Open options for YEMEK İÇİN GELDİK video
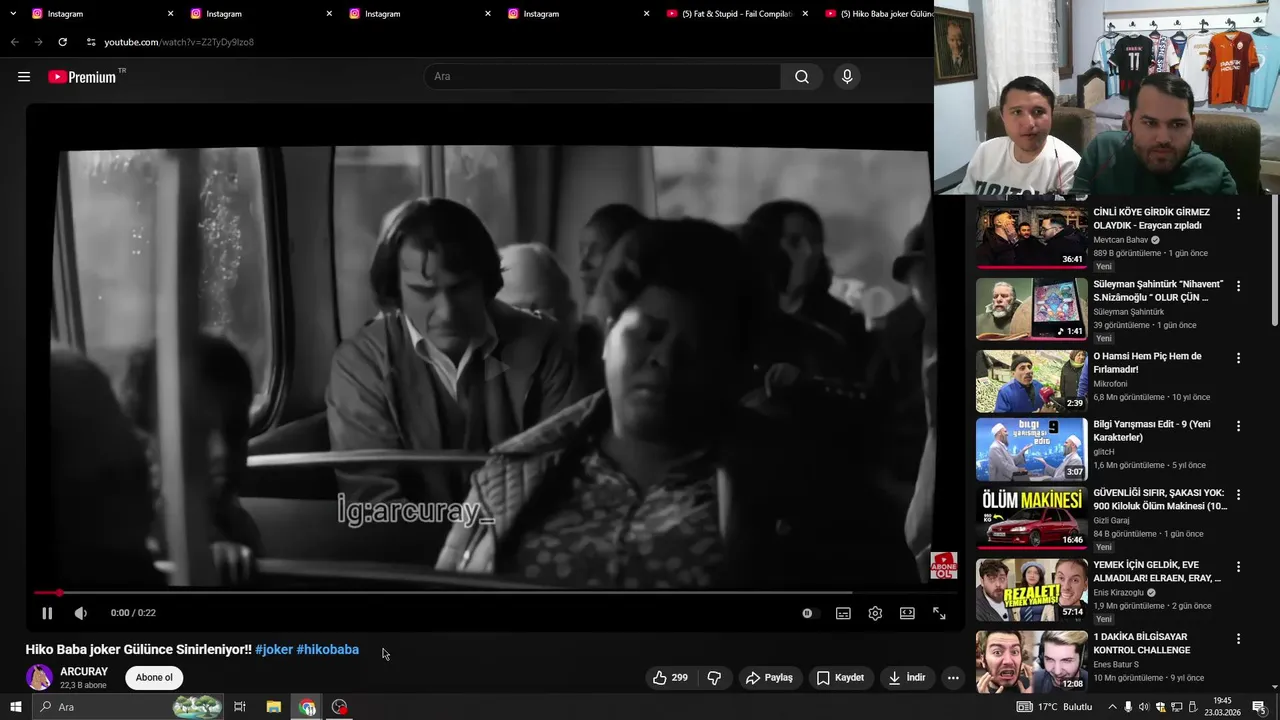Viewport: 1280px width, 720px height. pyautogui.click(x=1238, y=567)
